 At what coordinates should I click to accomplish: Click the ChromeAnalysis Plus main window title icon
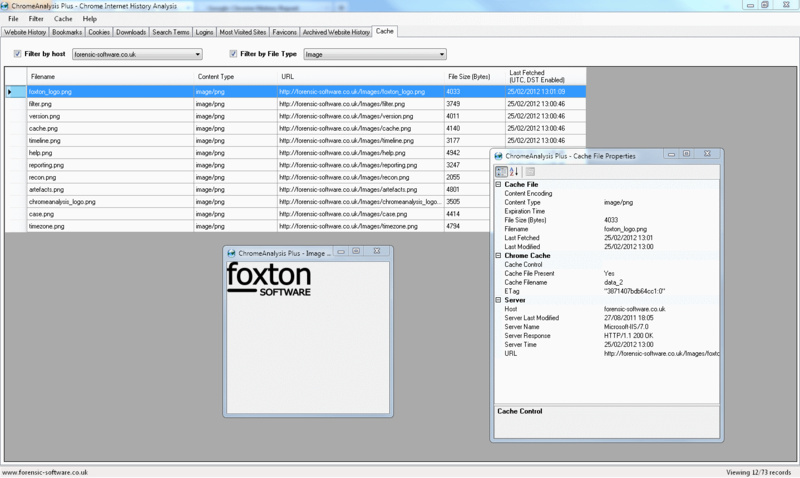5,6
